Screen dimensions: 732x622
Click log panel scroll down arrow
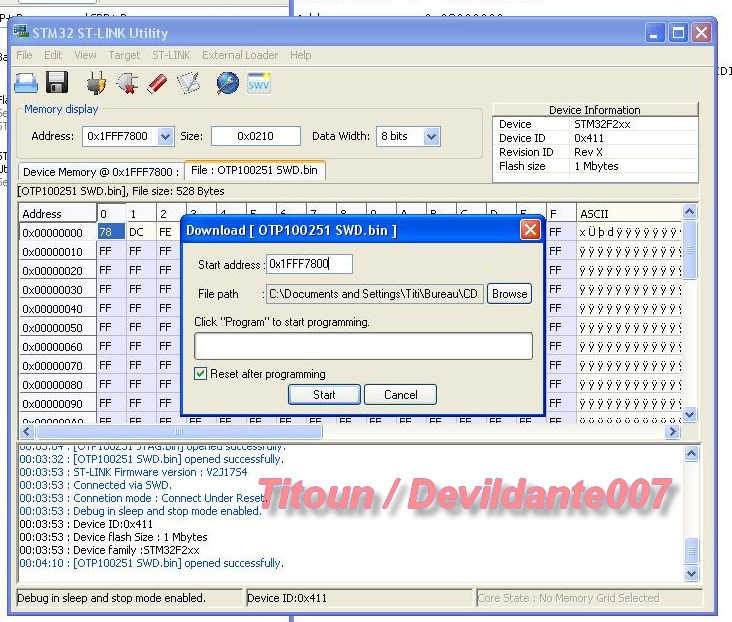coord(691,573)
